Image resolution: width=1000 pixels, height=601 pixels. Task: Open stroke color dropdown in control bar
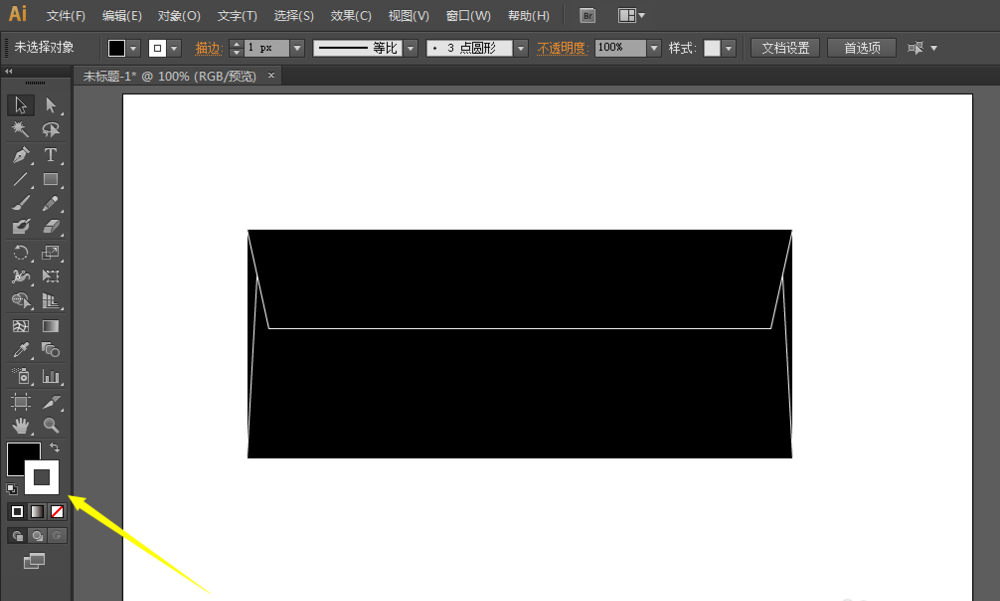(174, 48)
